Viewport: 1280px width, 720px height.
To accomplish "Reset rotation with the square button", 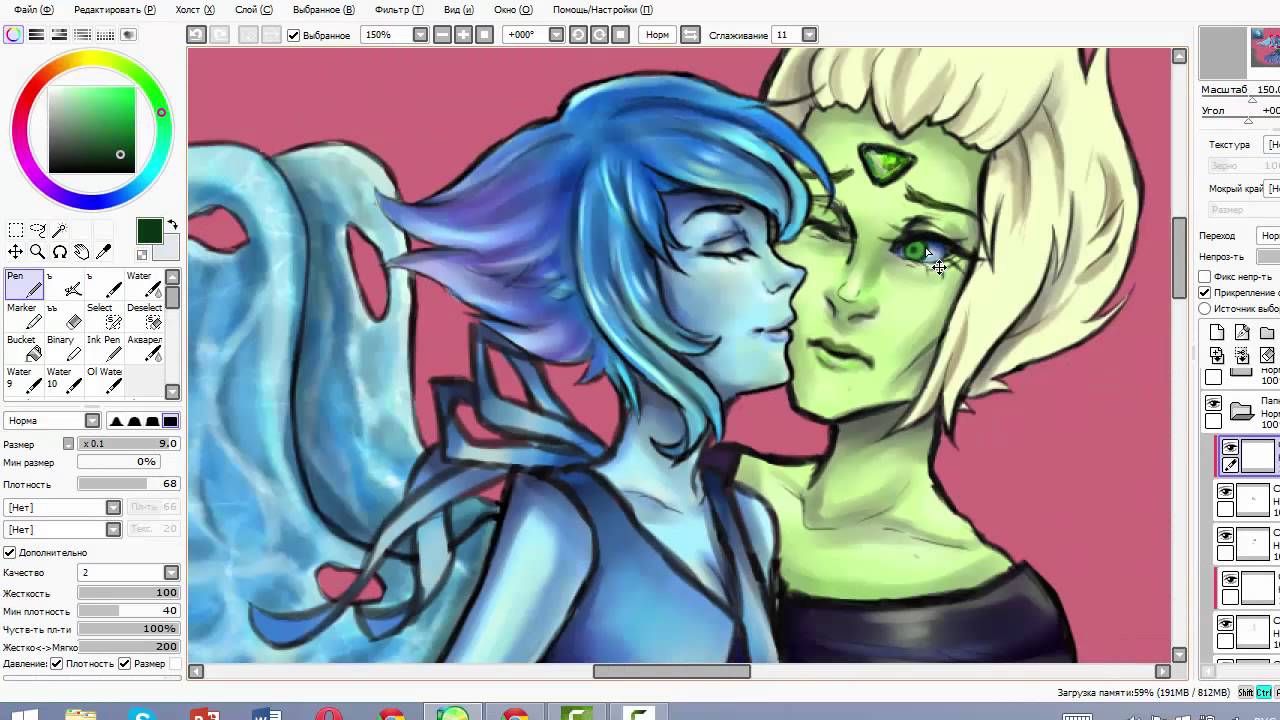I will pos(620,35).
